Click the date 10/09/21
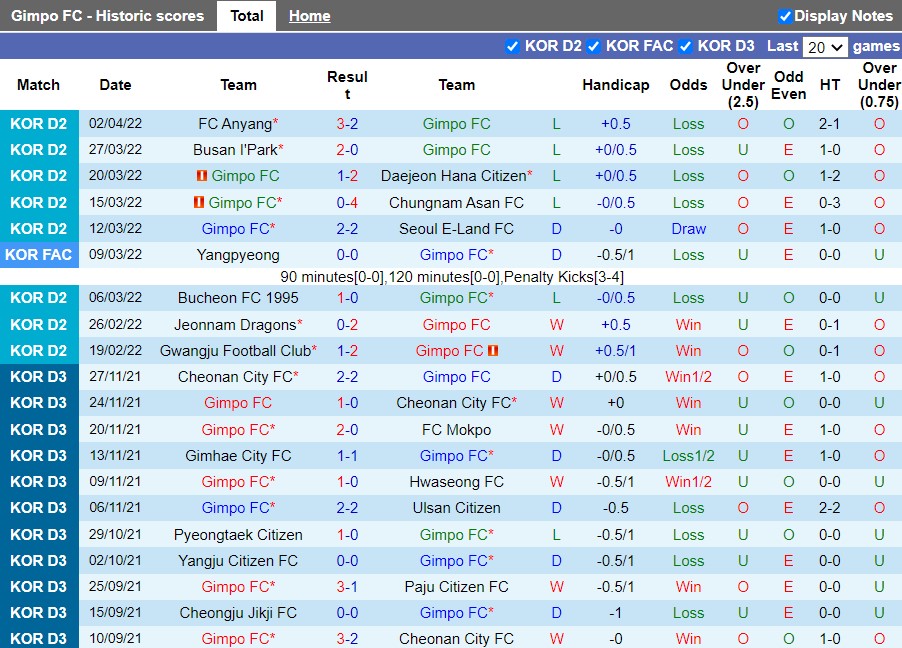This screenshot has height=648, width=902. pos(115,638)
